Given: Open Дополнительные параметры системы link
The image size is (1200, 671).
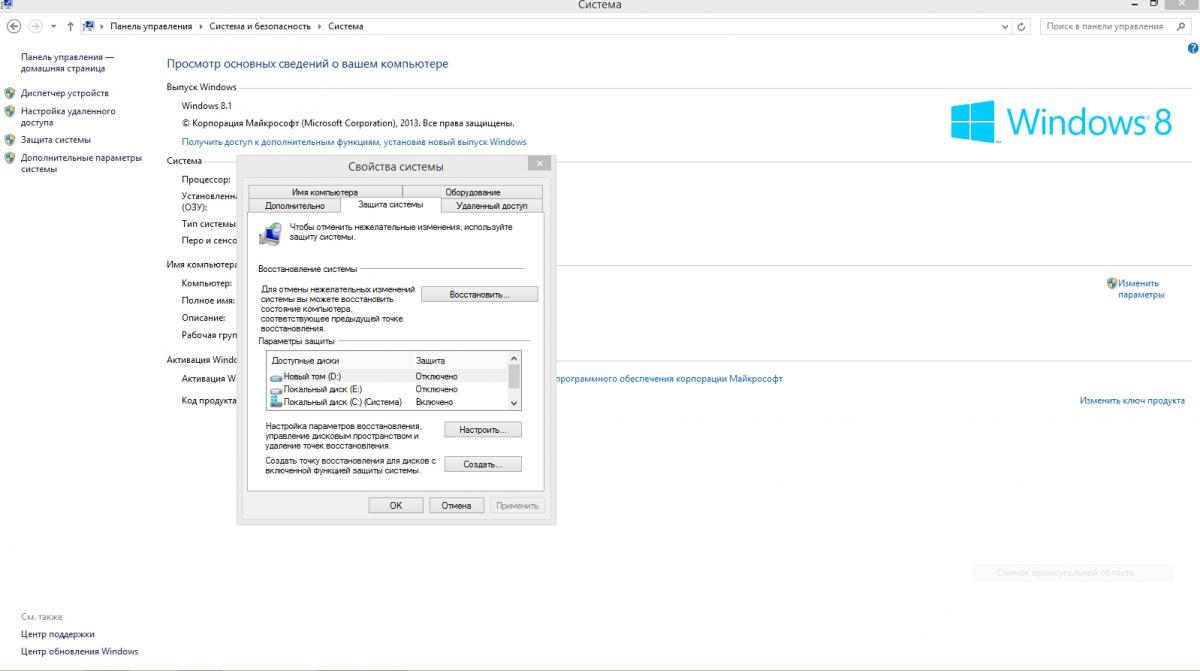Looking at the screenshot, I should pos(81,164).
